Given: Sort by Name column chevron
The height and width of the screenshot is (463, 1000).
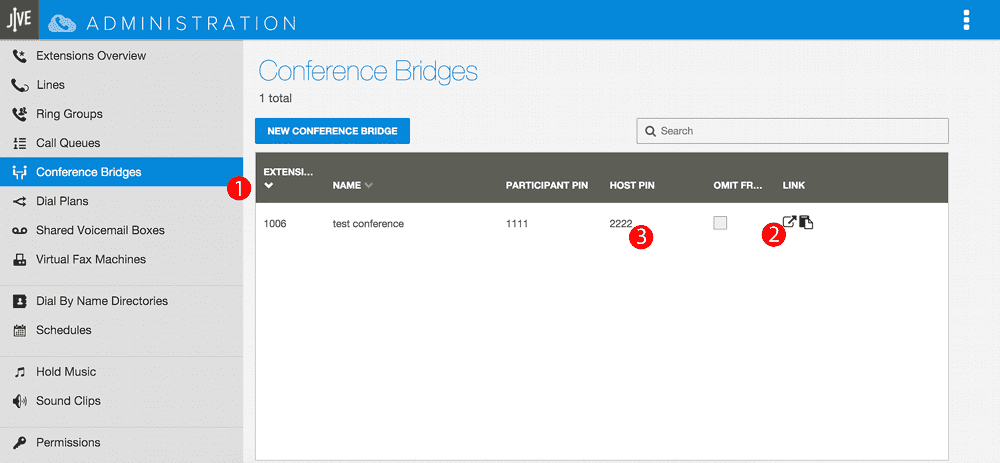Looking at the screenshot, I should (x=369, y=186).
